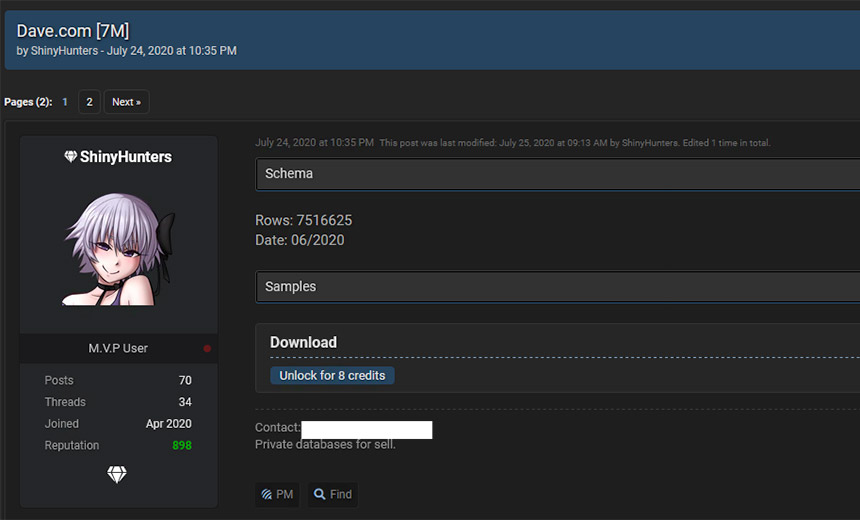Unlock download for 8 credits
This screenshot has width=860, height=520.
332,376
